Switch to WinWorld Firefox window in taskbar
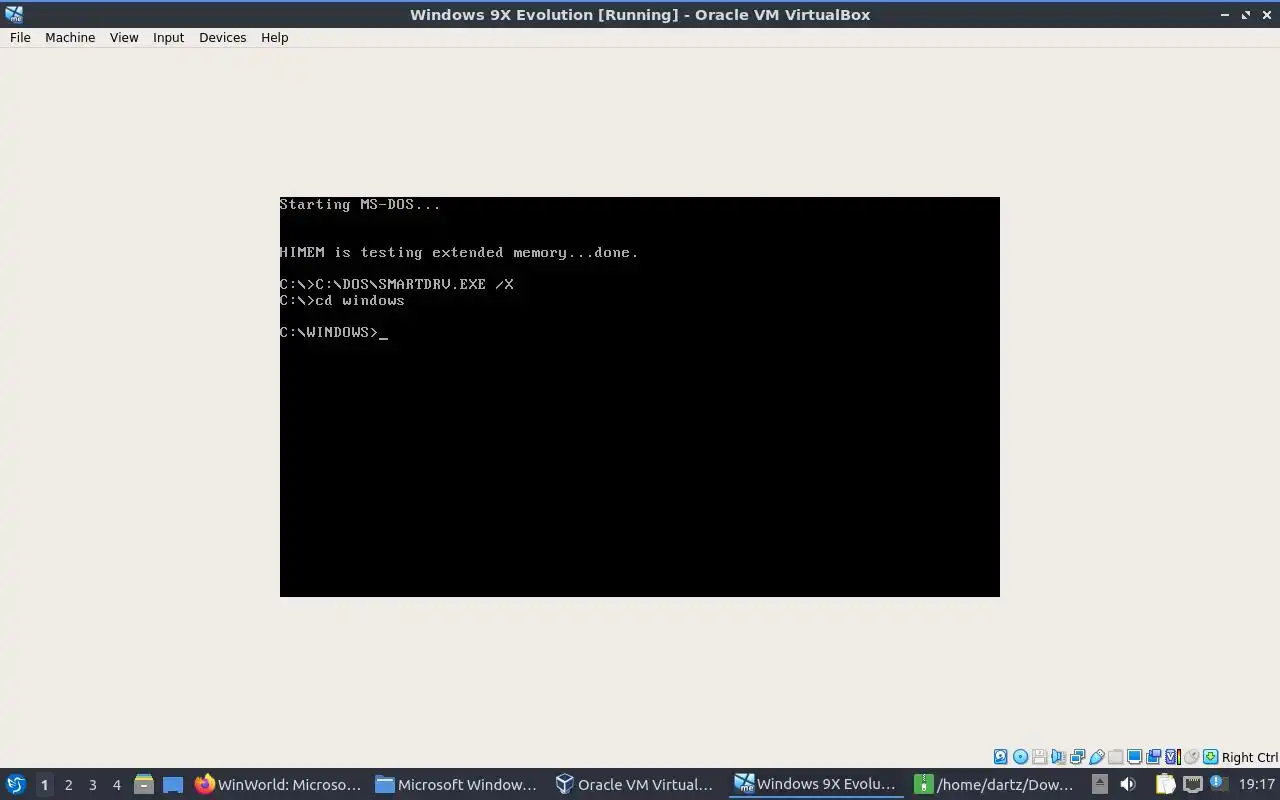1280x800 pixels. [x=278, y=784]
